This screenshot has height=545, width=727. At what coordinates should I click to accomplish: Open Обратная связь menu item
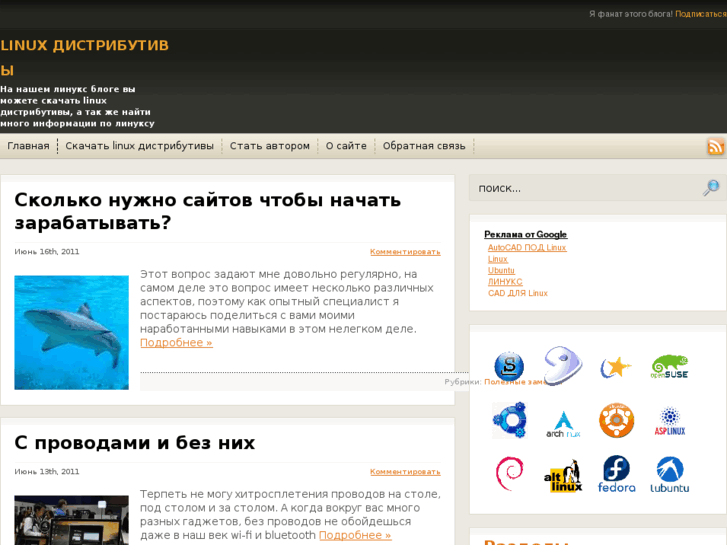pos(424,146)
